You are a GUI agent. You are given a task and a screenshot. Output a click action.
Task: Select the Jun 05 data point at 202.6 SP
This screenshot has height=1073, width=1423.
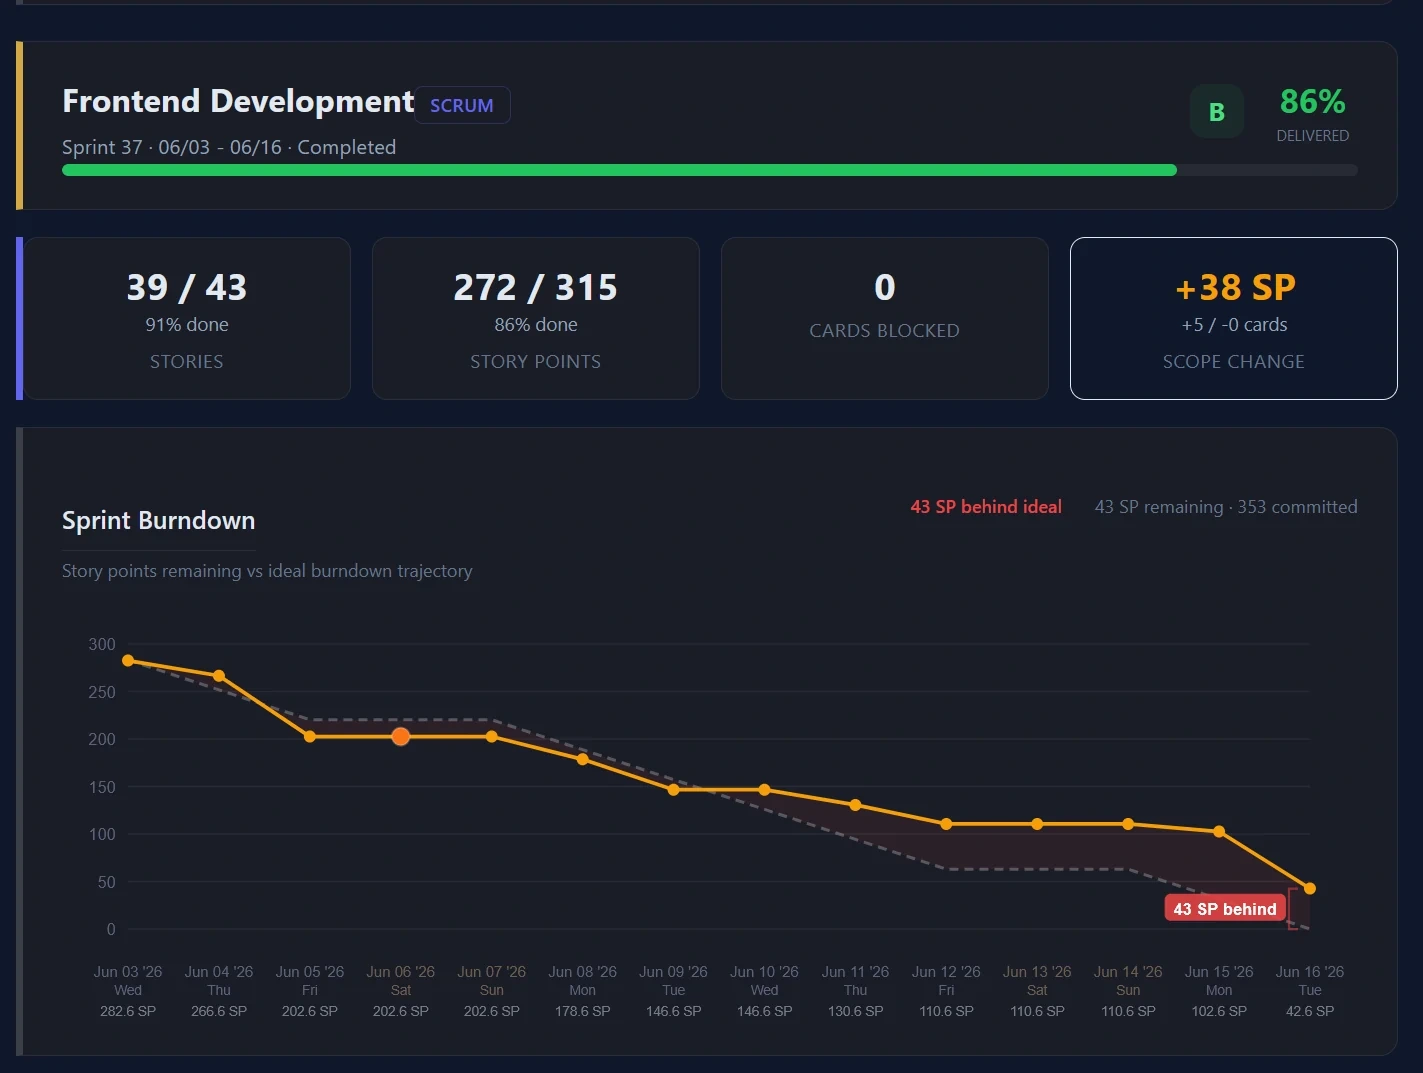(310, 736)
